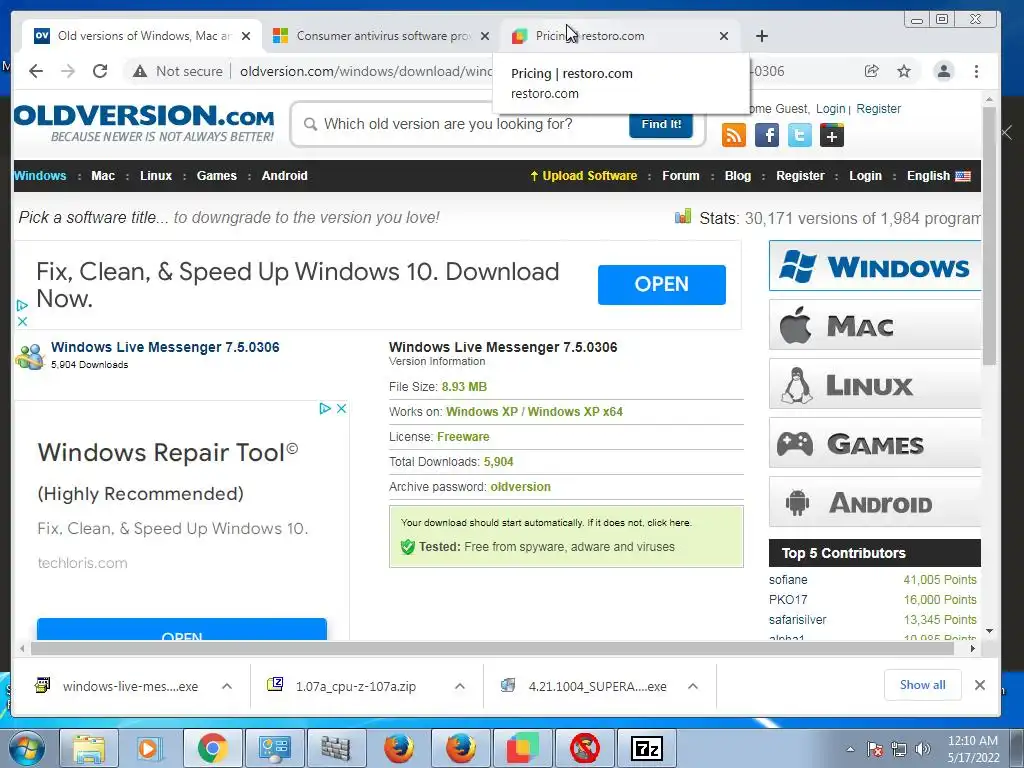Bookmark this page with the star icon

coord(904,71)
